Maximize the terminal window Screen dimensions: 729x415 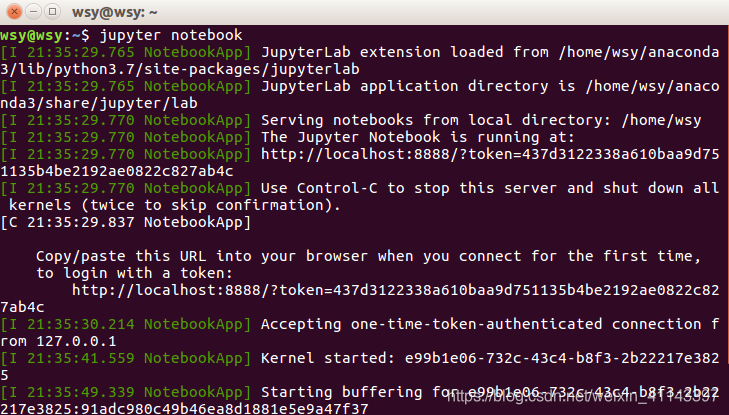53,12
